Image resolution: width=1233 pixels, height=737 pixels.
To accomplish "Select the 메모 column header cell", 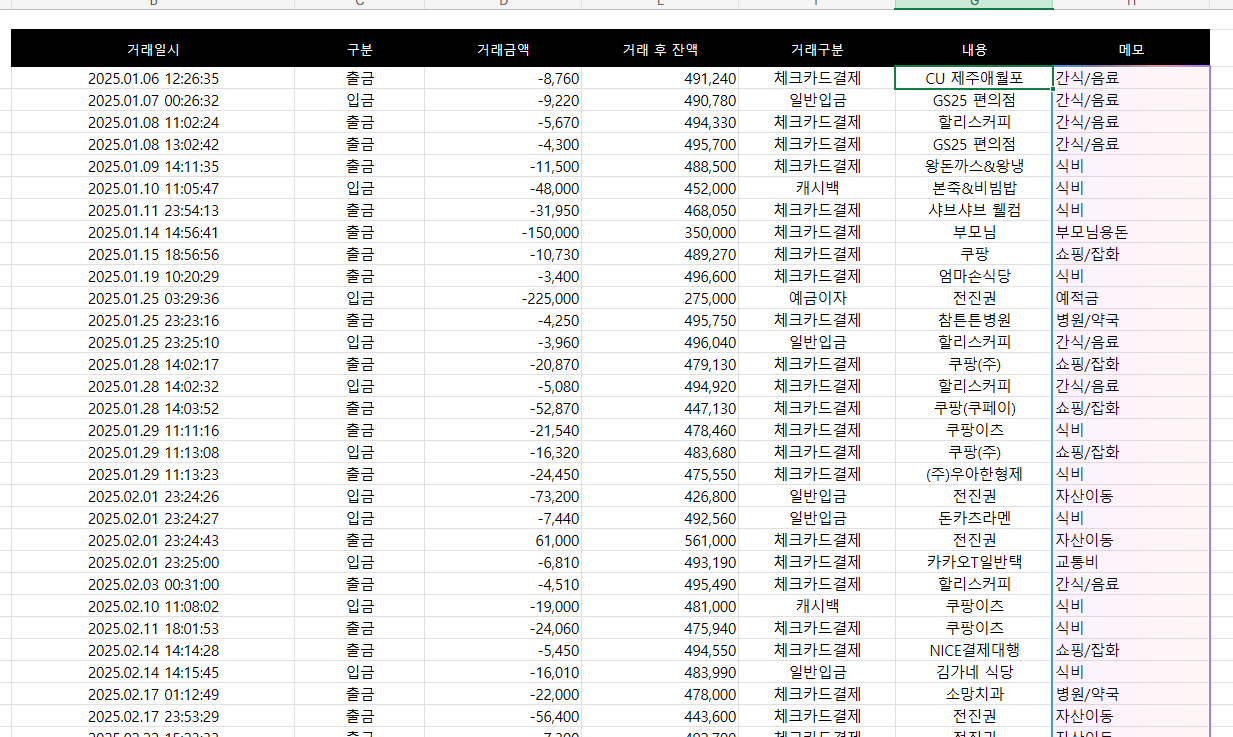I will pos(1131,49).
